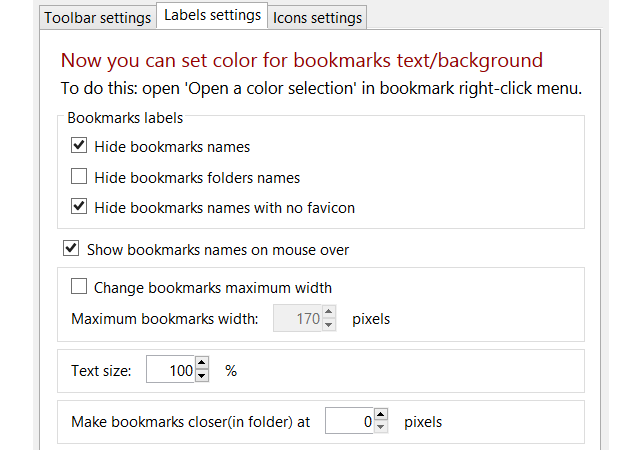Image resolution: width=640 pixels, height=450 pixels.
Task: Uncheck Hide bookmarks names checkbox
Action: (80, 147)
